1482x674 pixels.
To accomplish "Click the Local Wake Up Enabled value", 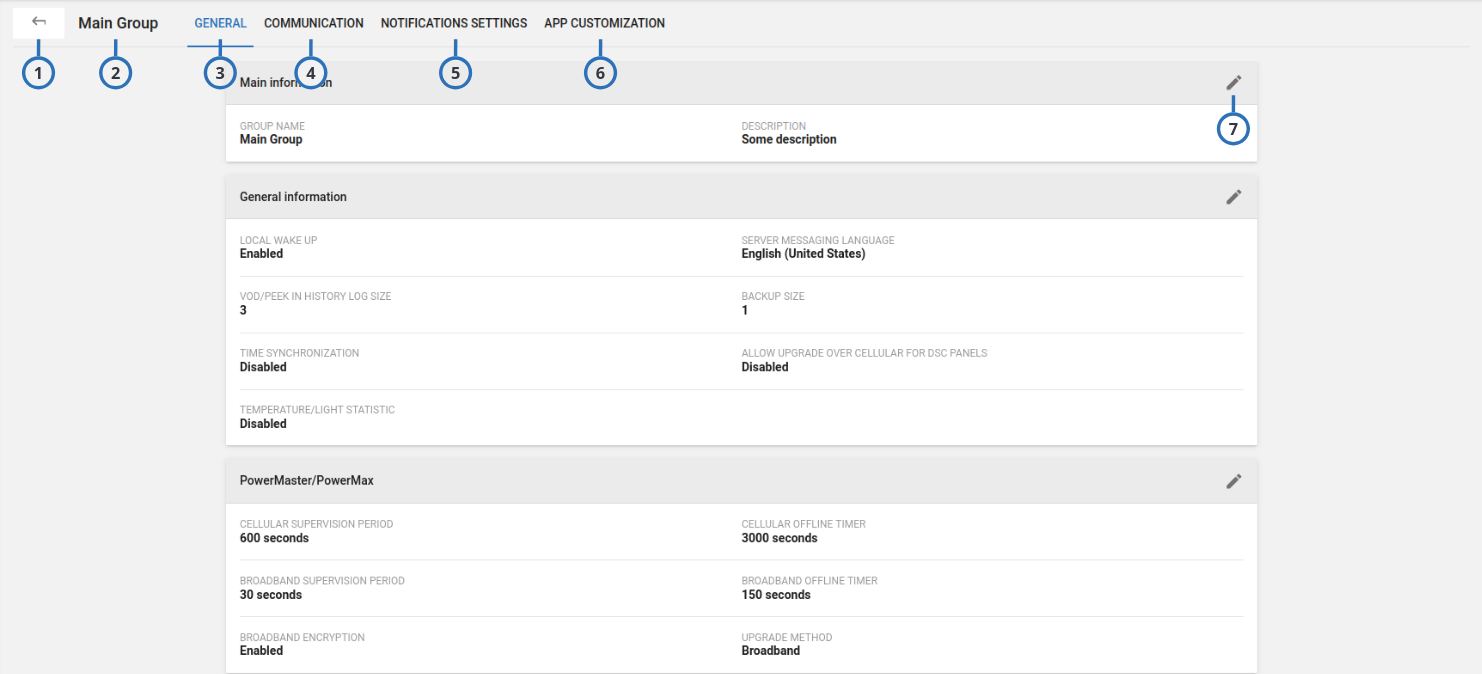I will point(261,254).
